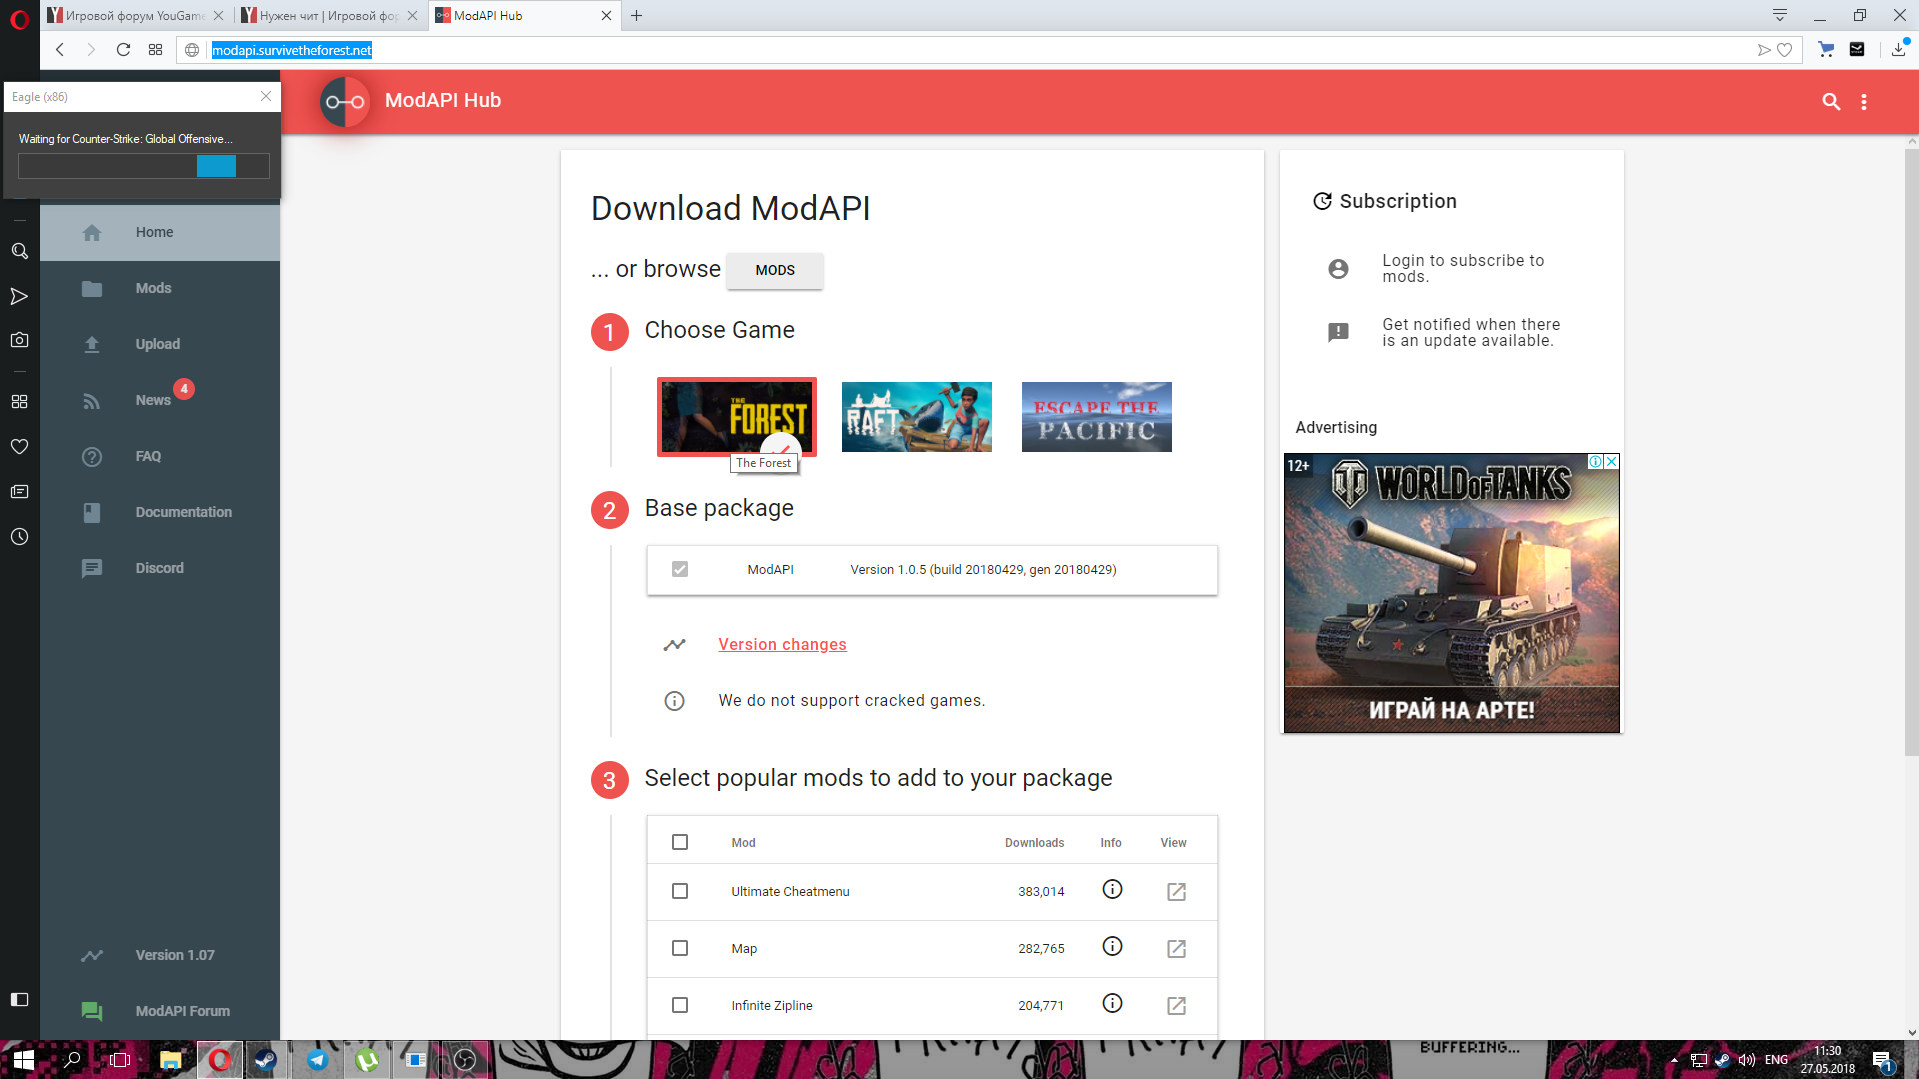Screen dimensions: 1919x1079
Task: Open Map mod in external view
Action: point(1176,948)
